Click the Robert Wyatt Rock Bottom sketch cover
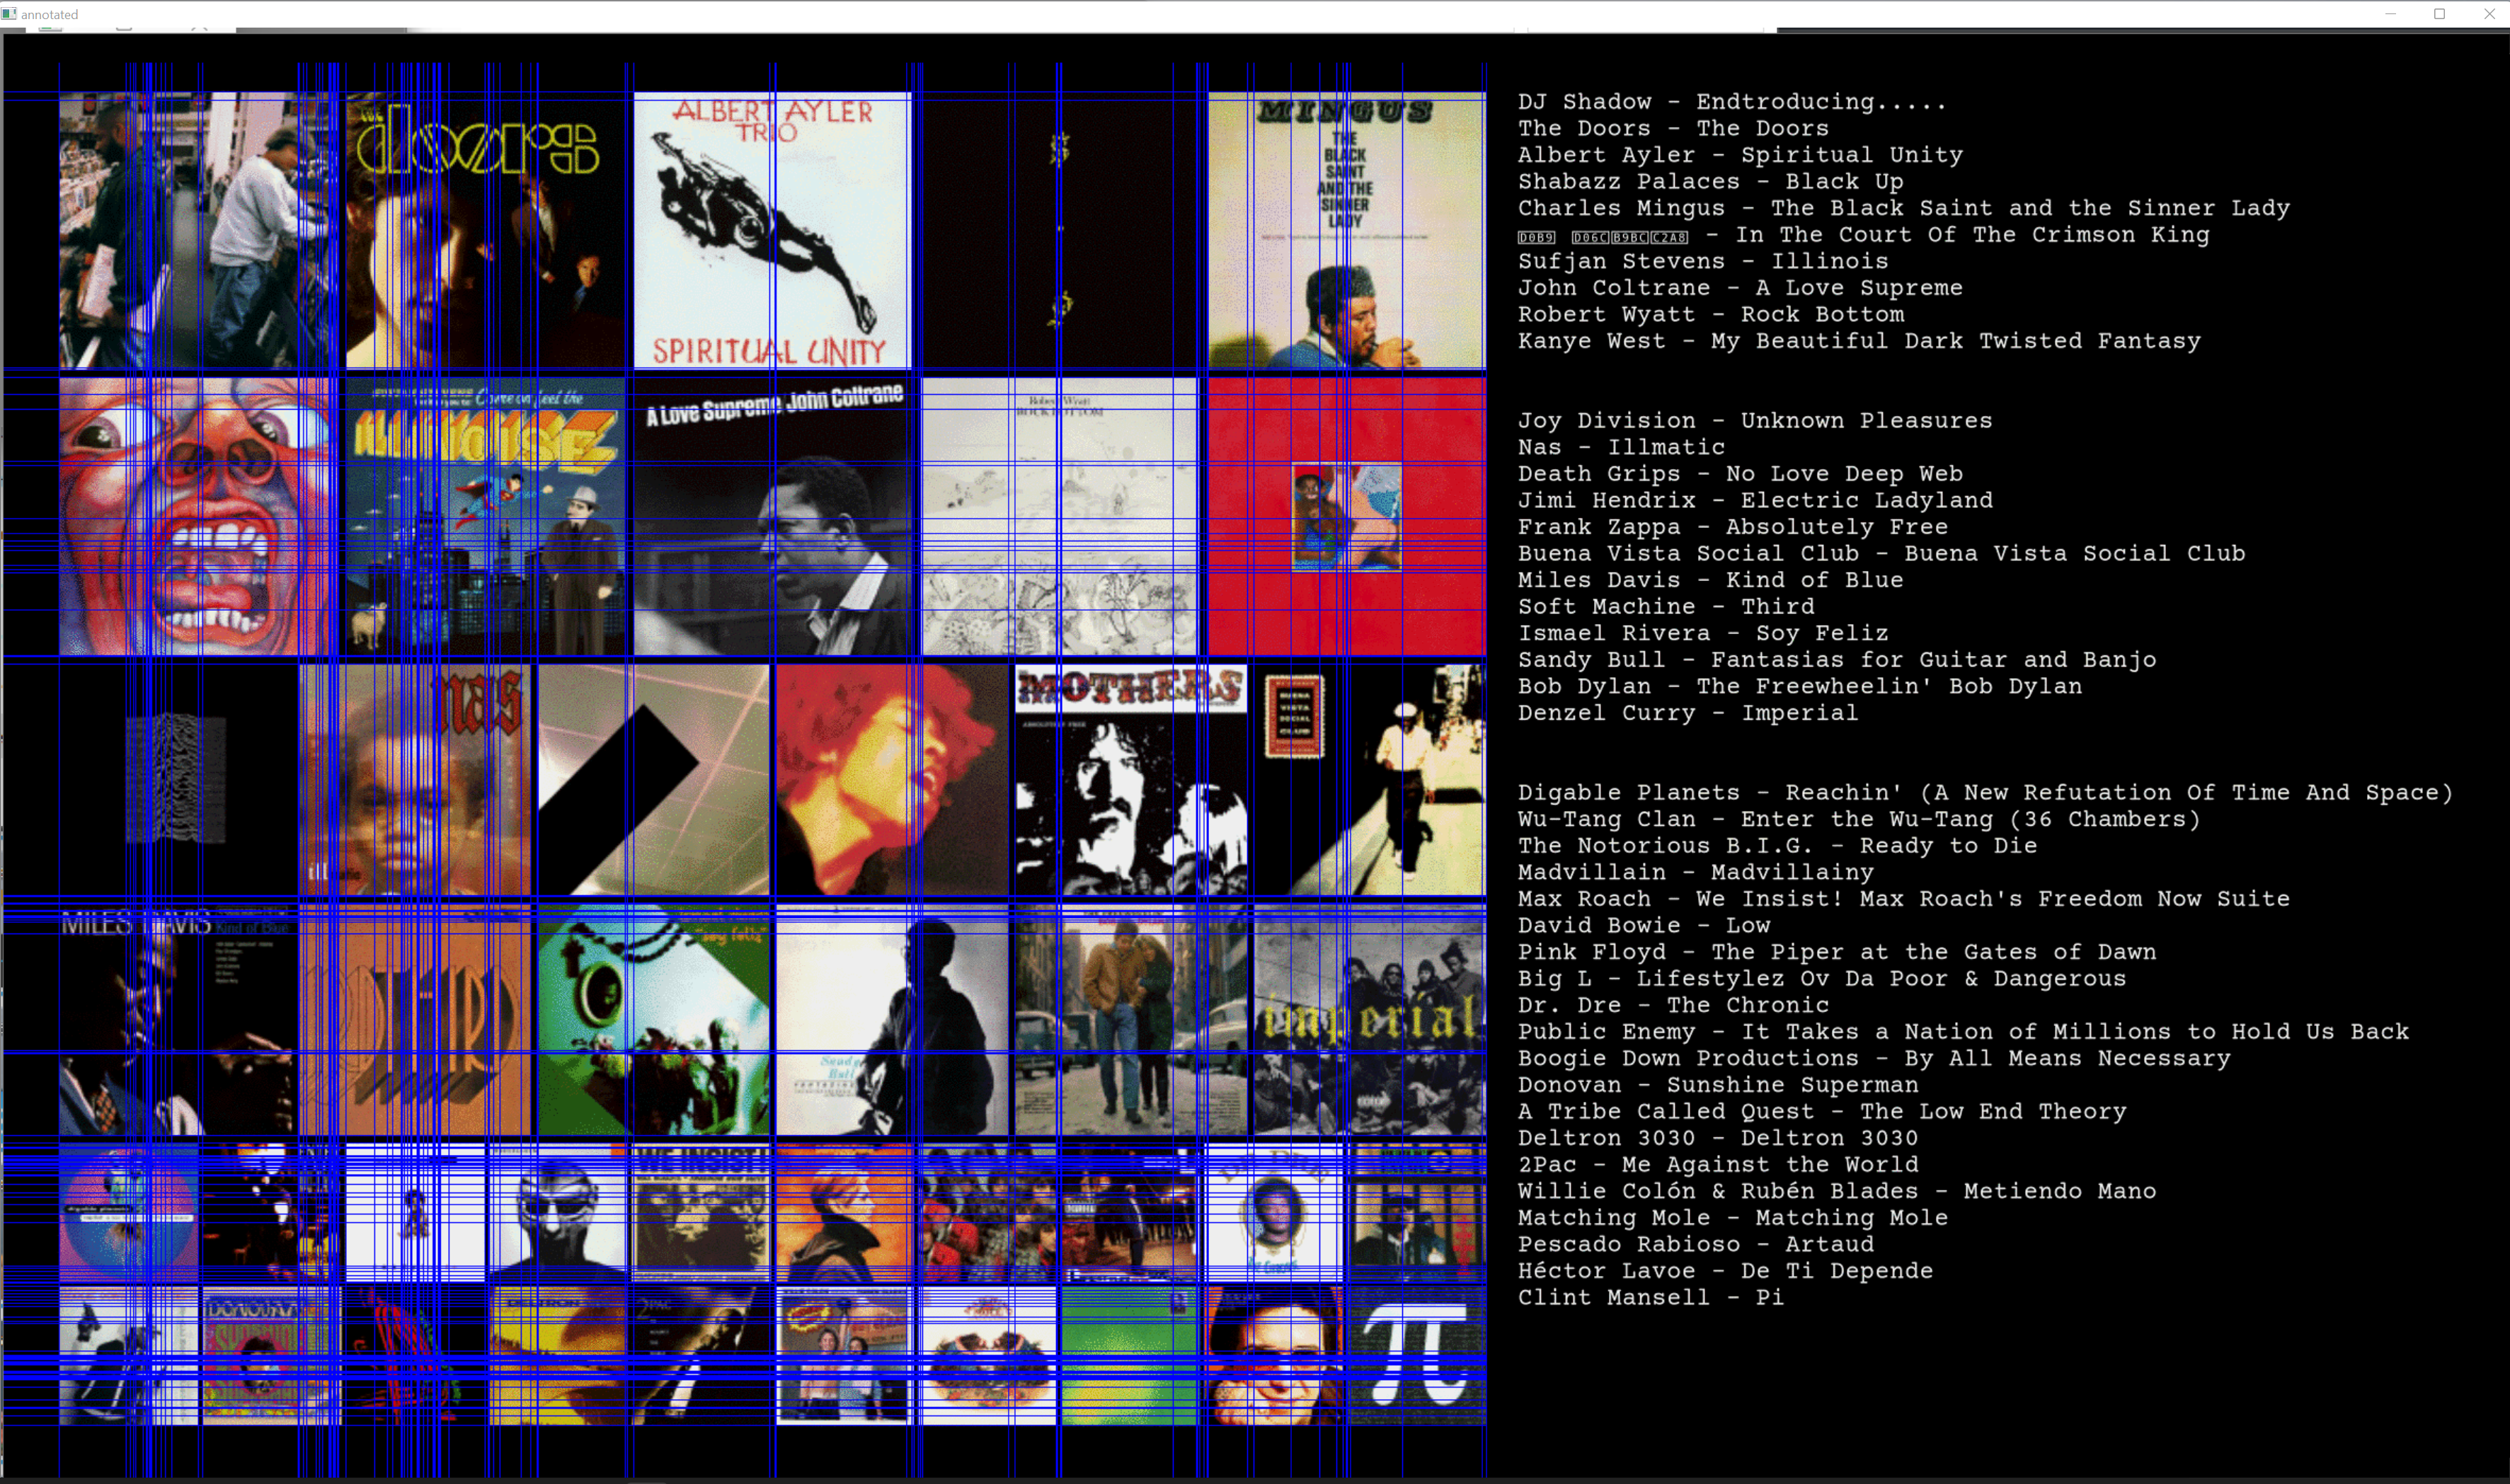 point(1059,516)
